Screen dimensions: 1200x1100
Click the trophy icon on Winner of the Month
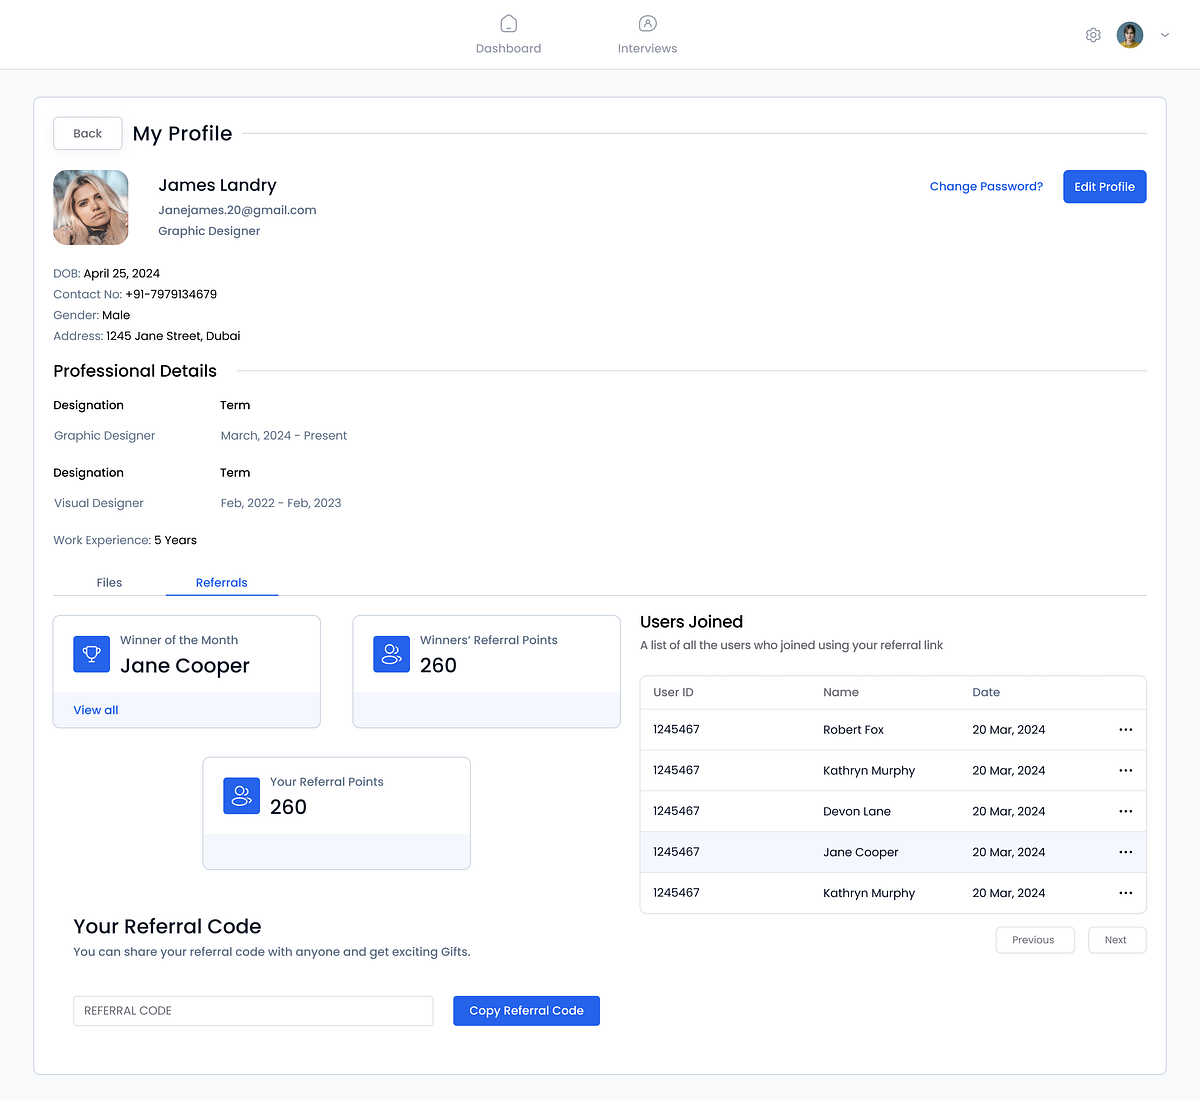[x=91, y=654]
